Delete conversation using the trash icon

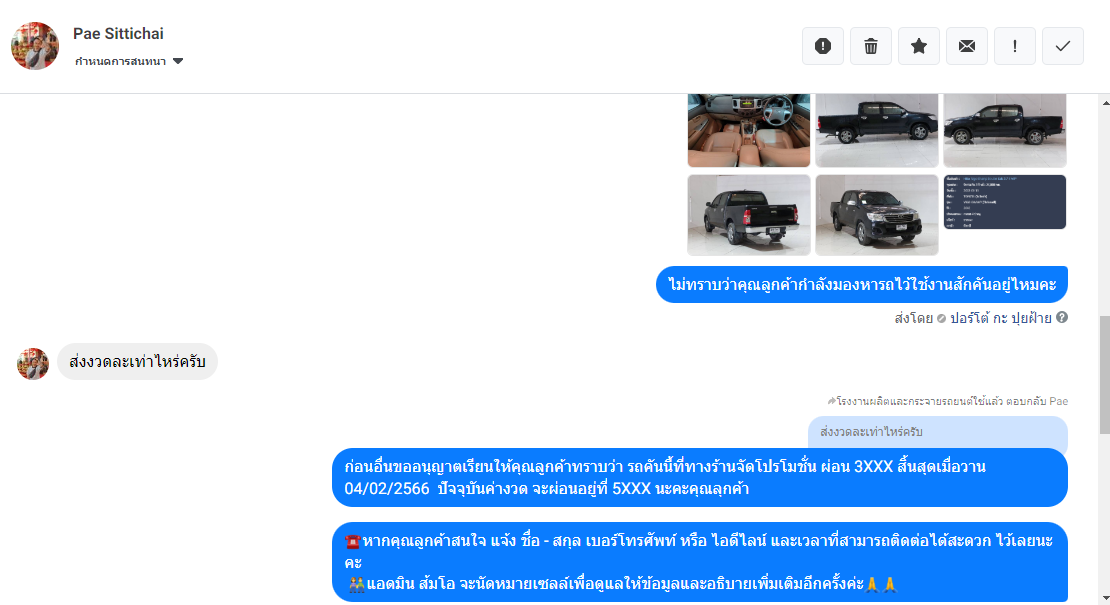(871, 46)
